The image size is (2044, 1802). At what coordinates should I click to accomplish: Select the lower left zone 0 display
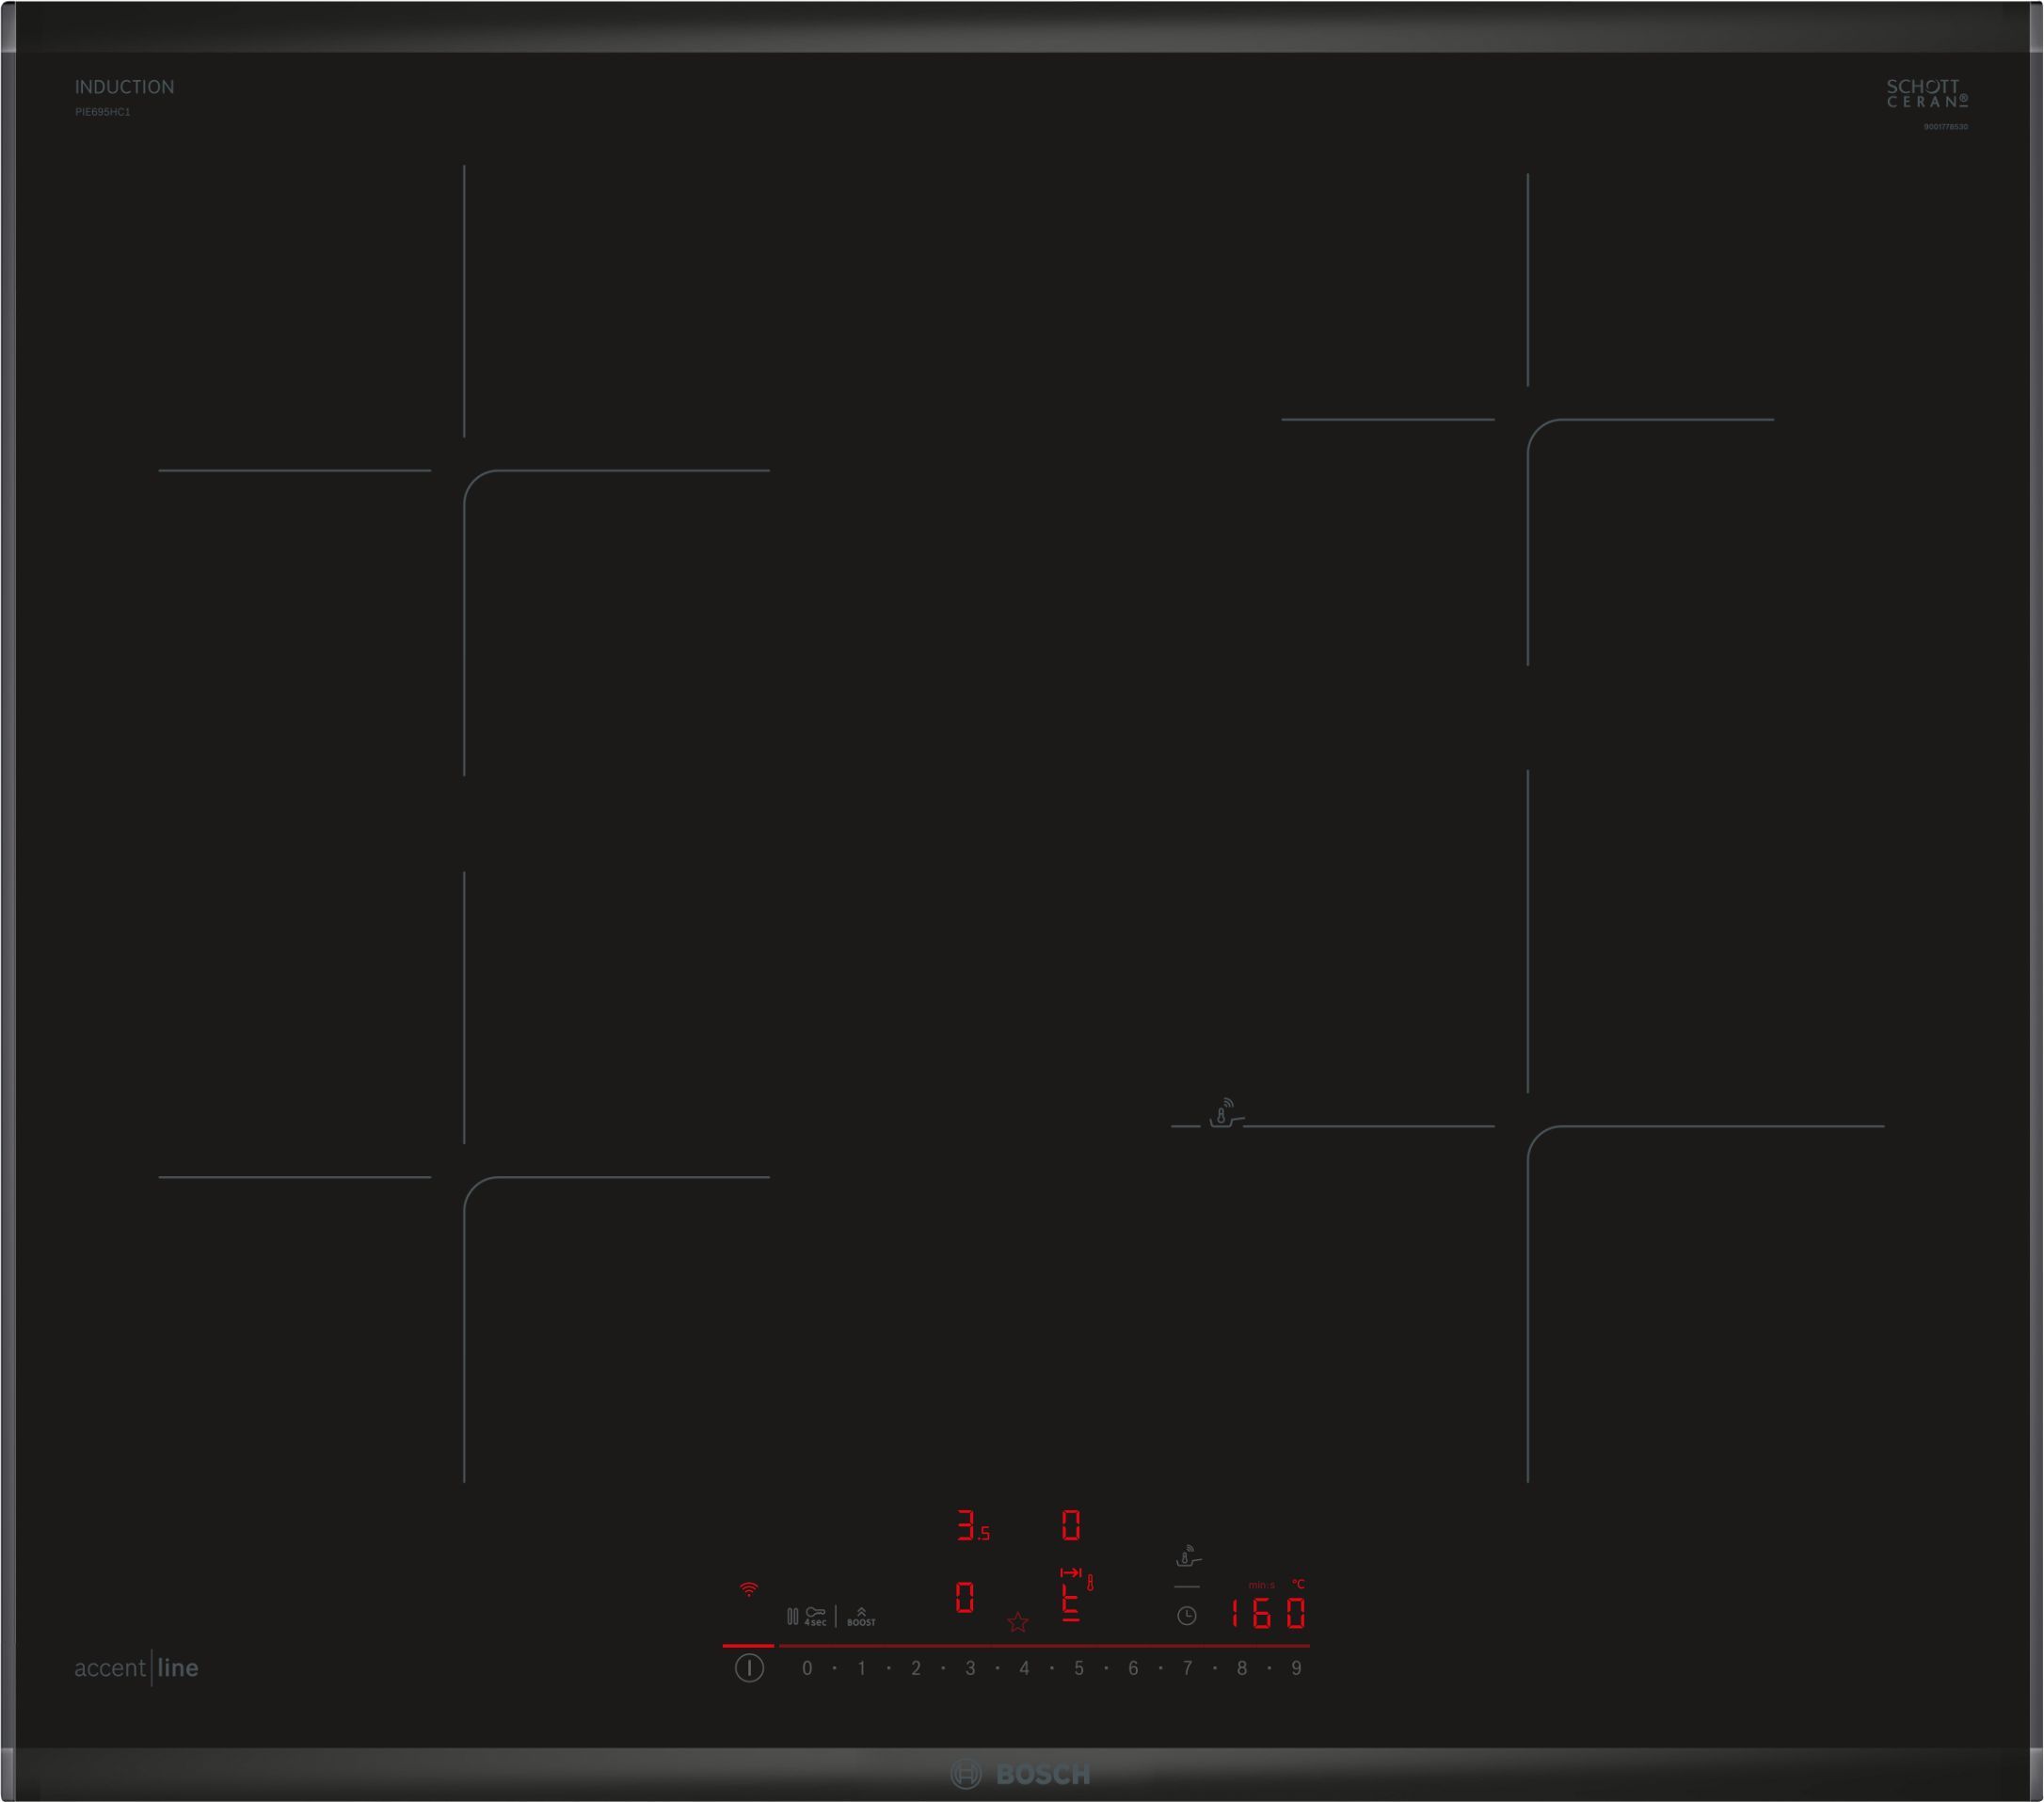tap(964, 1597)
